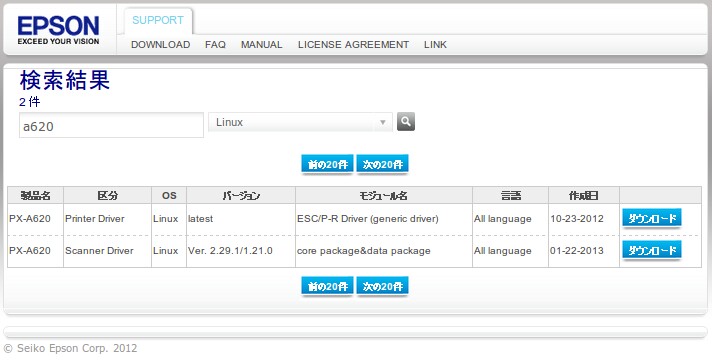Click the upper 次の20件 button
This screenshot has width=712, height=361.
(382, 164)
